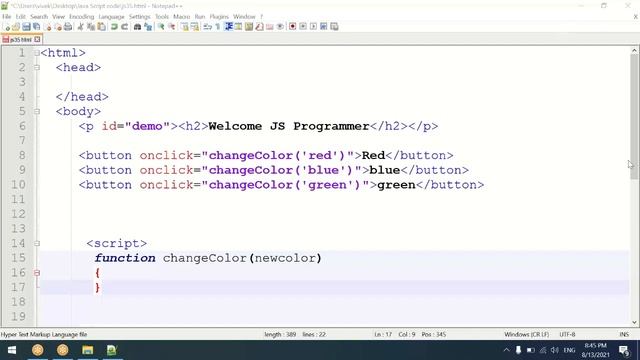Image resolution: width=640 pixels, height=360 pixels.
Task: Open the Plugins menu
Action: (x=219, y=17)
